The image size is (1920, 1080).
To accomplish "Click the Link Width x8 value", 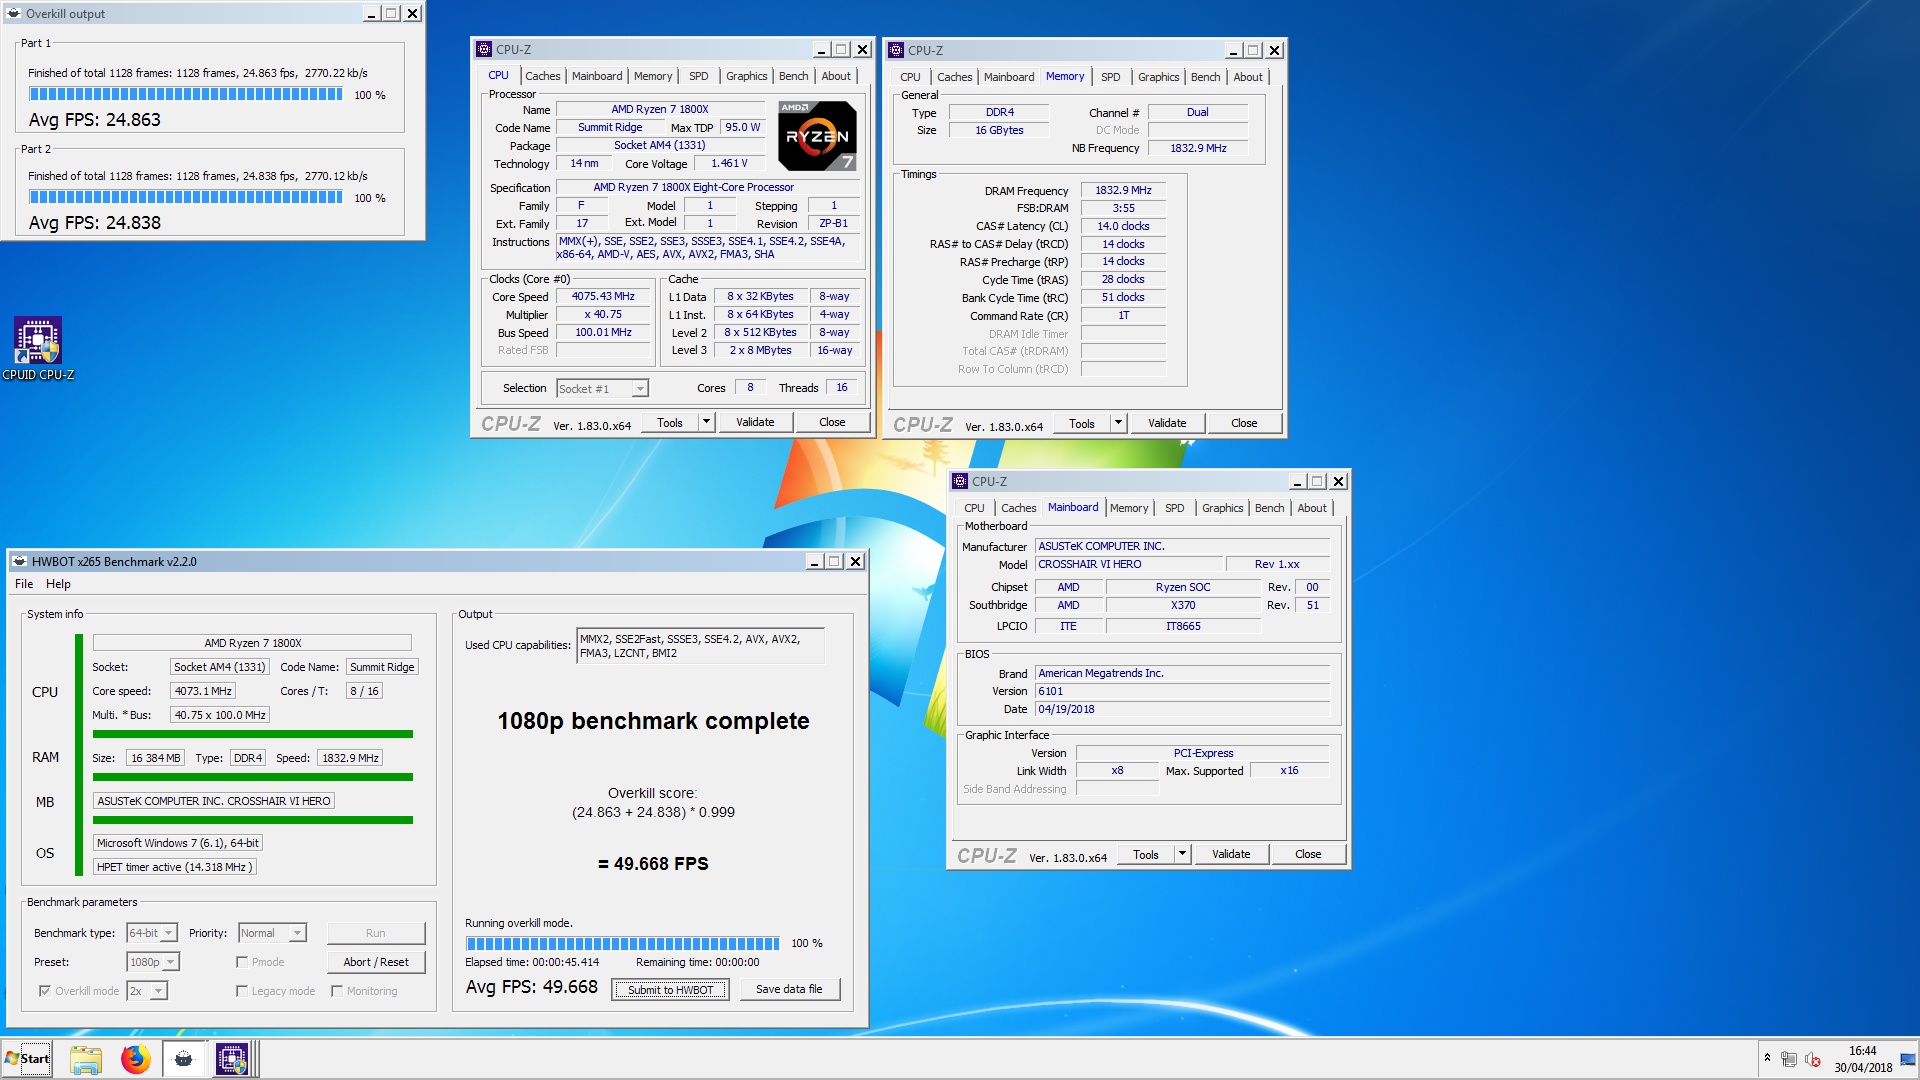I will point(1117,770).
